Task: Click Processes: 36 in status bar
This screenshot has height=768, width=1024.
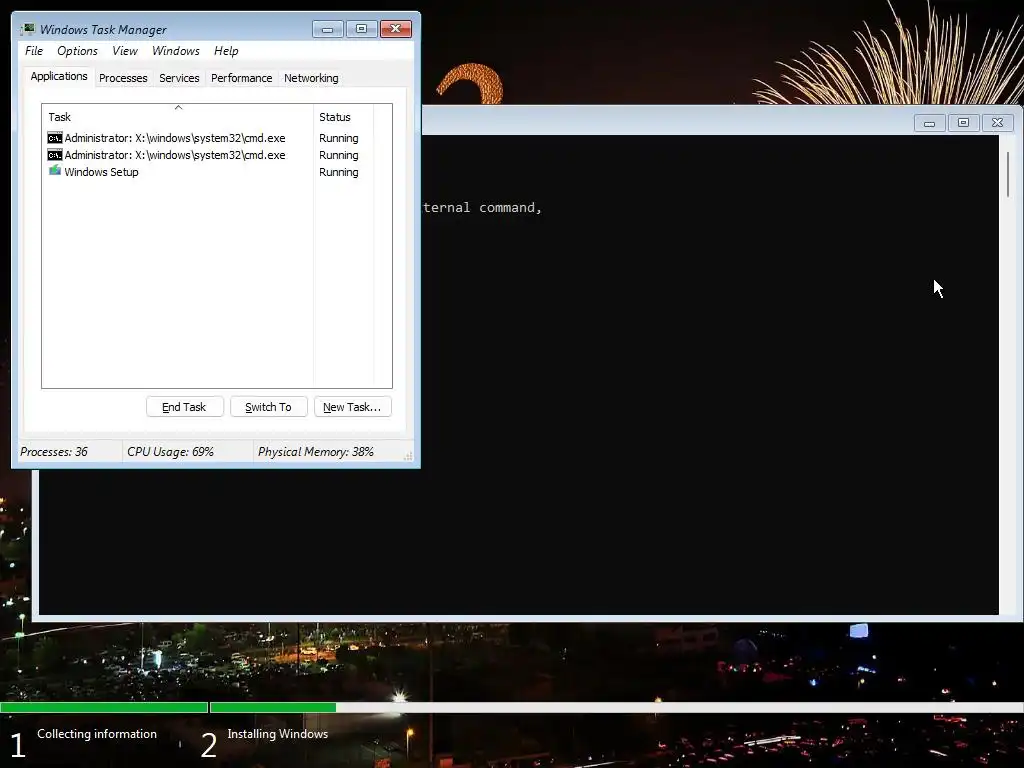Action: coord(54,452)
